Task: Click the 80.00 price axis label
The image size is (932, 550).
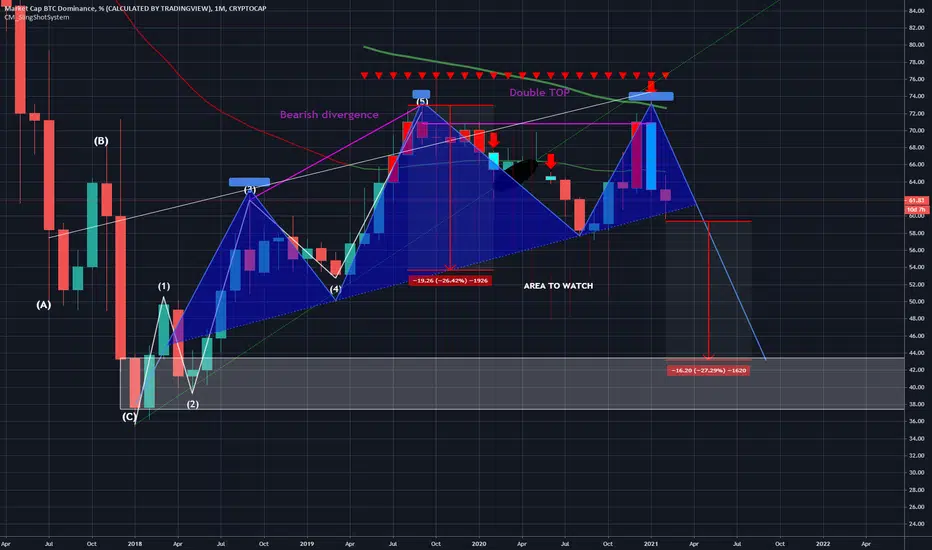Action: click(916, 45)
